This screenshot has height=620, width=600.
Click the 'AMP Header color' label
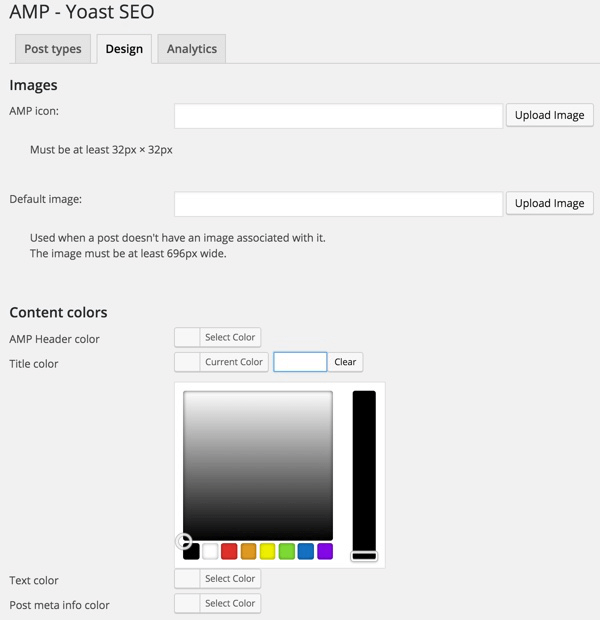pyautogui.click(x=54, y=339)
